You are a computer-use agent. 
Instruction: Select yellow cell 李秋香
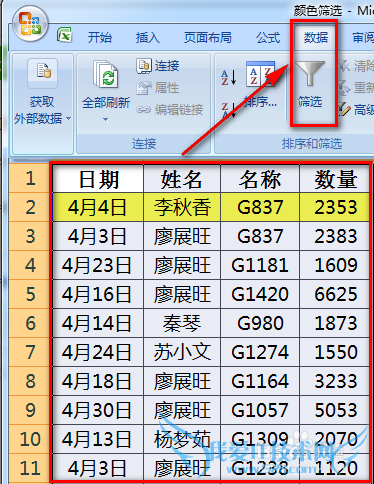coord(182,207)
